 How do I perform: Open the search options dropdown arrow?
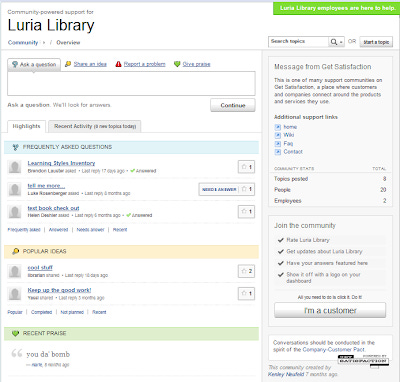[341, 42]
